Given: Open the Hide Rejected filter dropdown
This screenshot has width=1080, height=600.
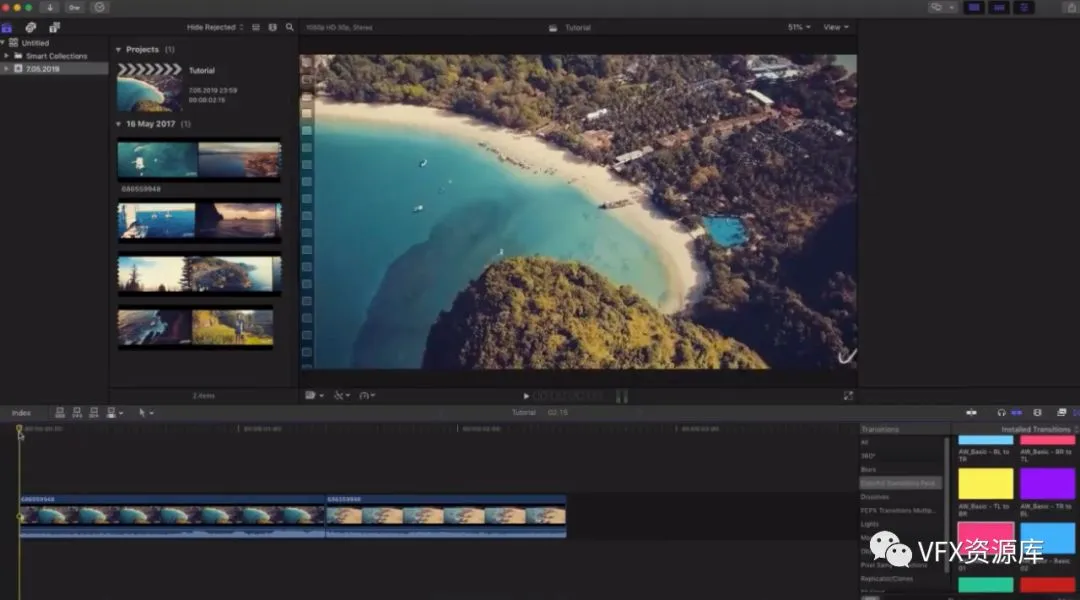Looking at the screenshot, I should (x=215, y=27).
